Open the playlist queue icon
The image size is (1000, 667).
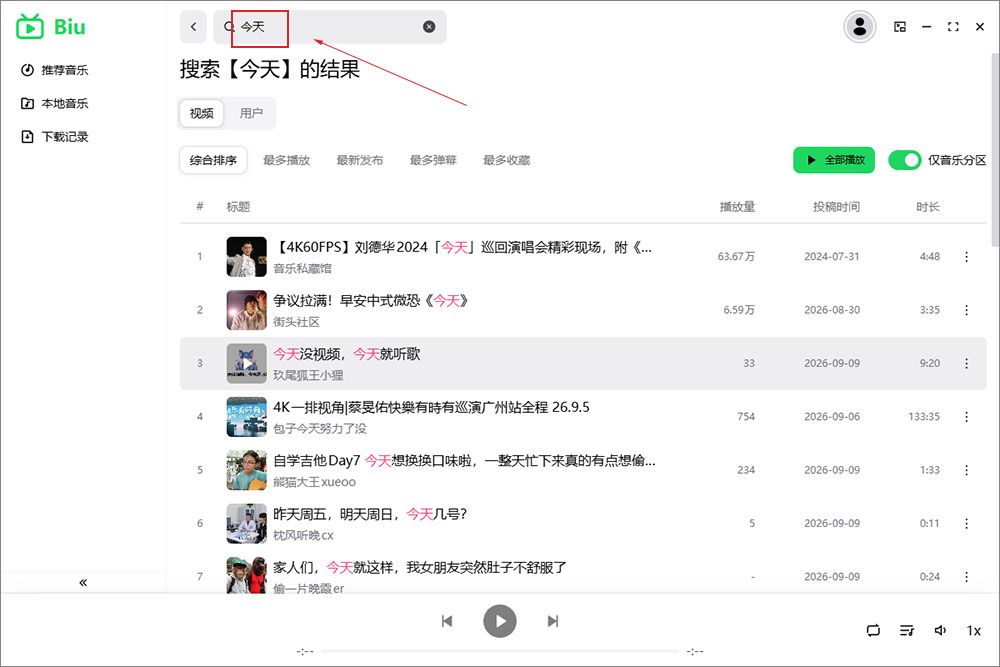907,631
